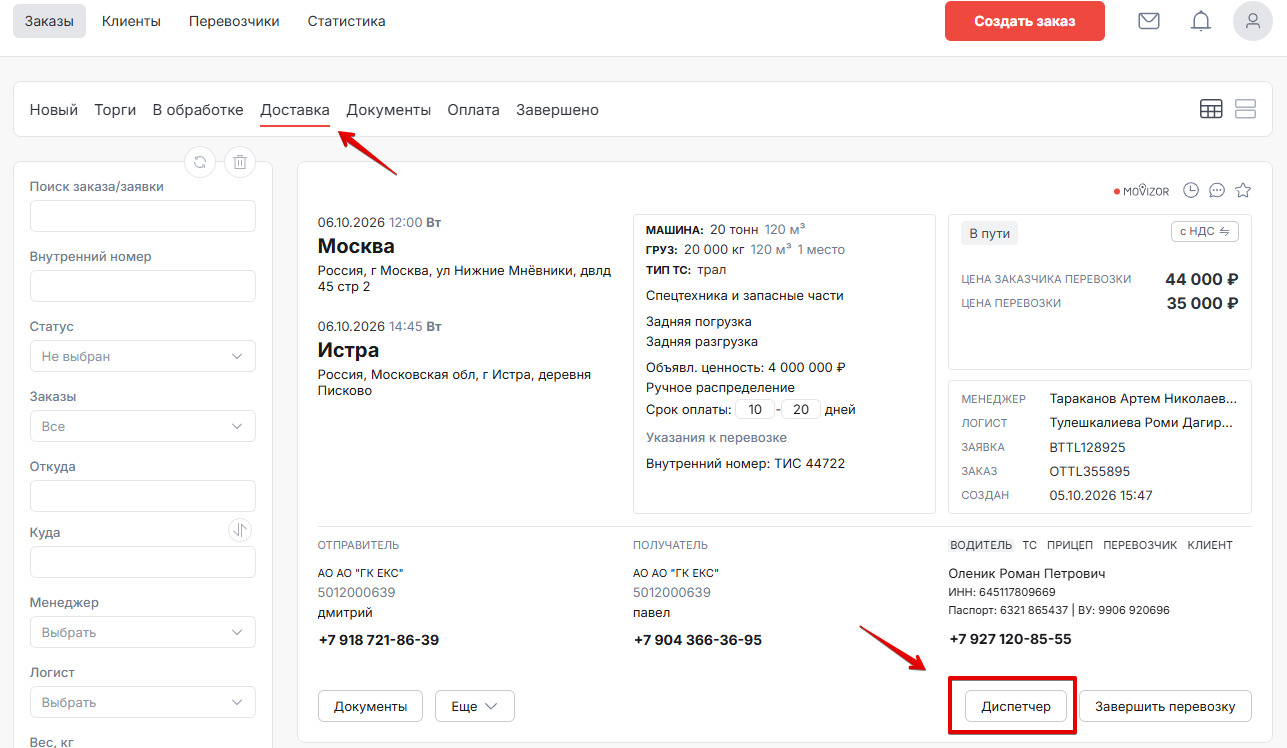The image size is (1287, 748).
Task: Click the MOVIZOR tracking indicator
Action: tap(1141, 190)
